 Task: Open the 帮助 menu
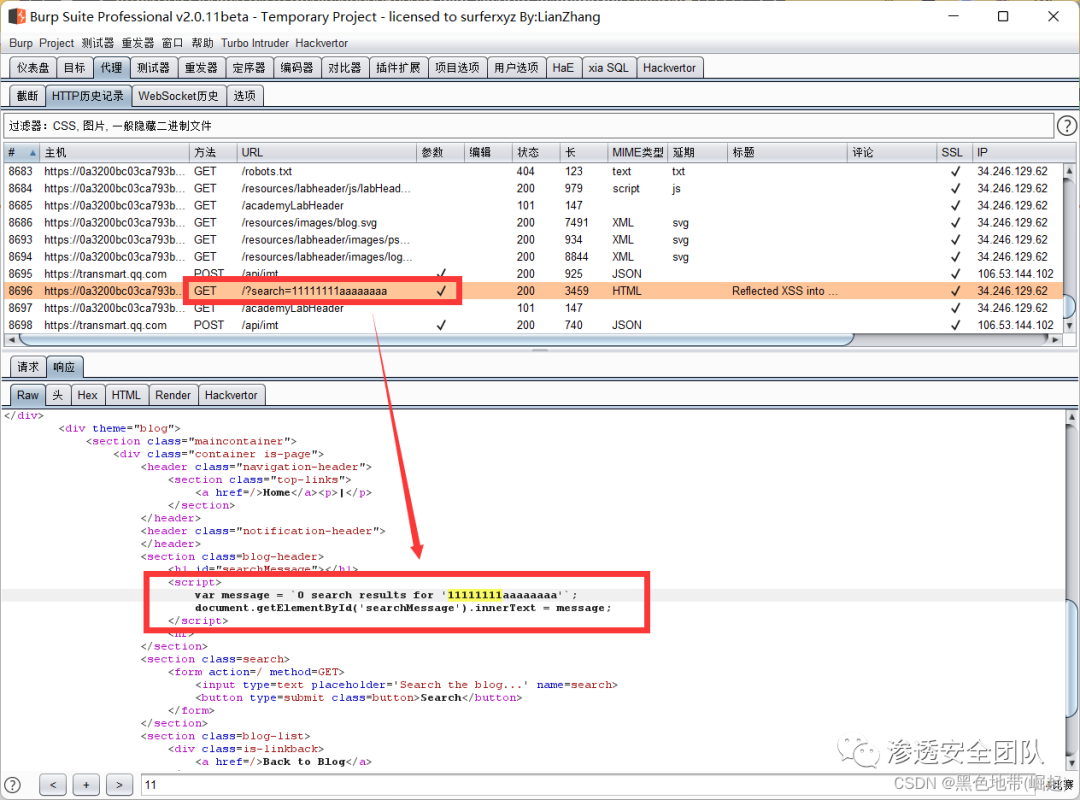click(x=202, y=43)
